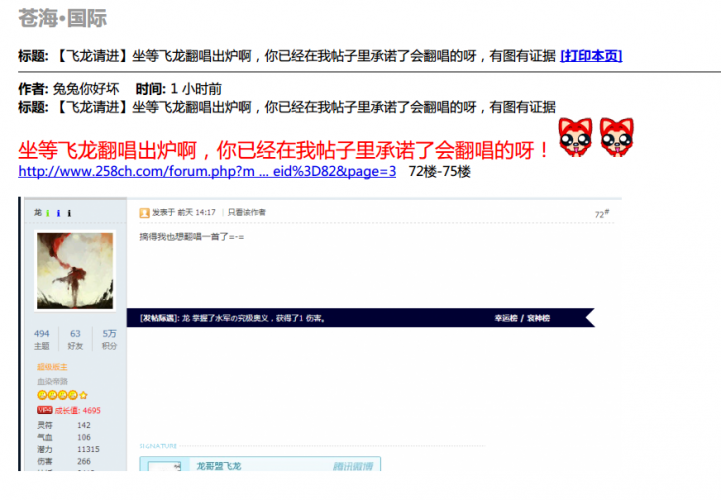Click the second red fox emoji
Image resolution: width=721 pixels, height=500 pixels.
(x=615, y=138)
